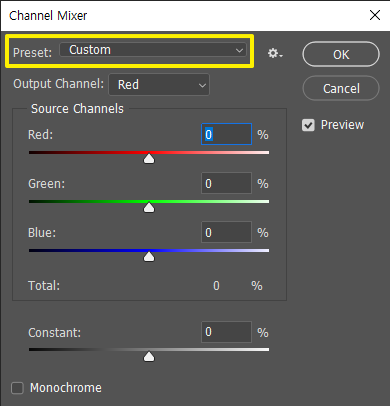Close the Channel Mixer dialog

pyautogui.click(x=375, y=15)
